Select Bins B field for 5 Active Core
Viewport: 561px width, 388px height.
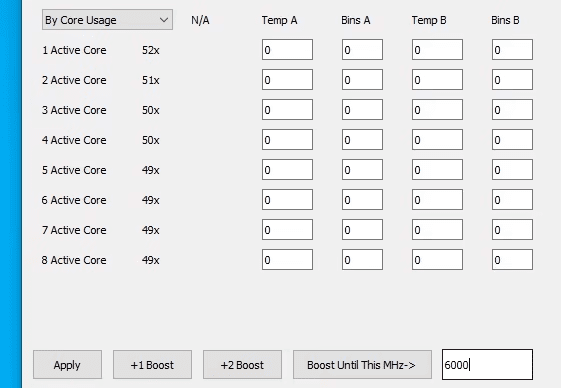tap(512, 170)
